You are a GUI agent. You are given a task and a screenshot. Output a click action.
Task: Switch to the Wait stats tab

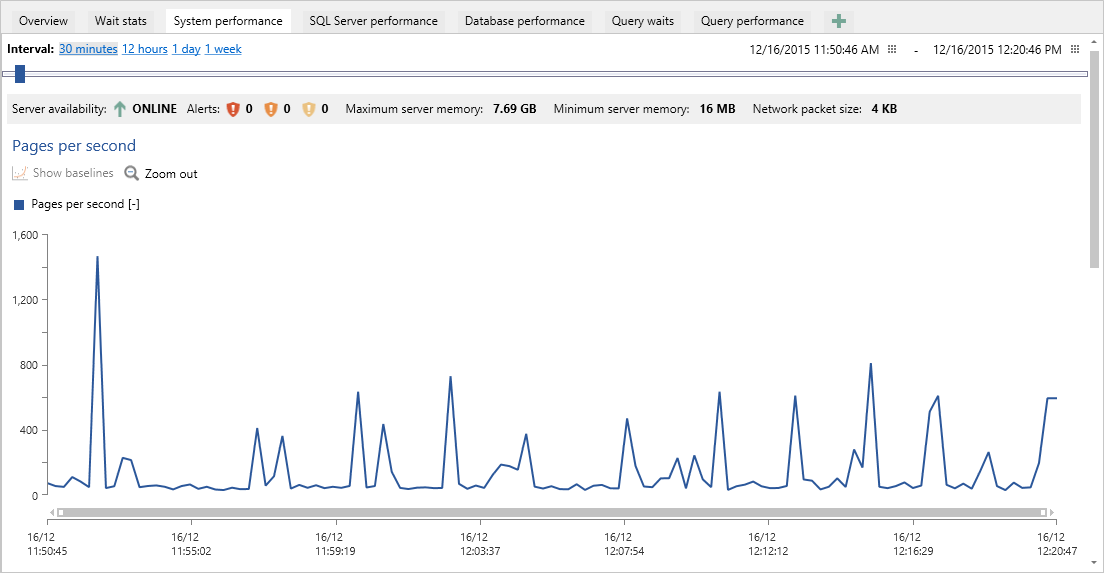point(120,21)
